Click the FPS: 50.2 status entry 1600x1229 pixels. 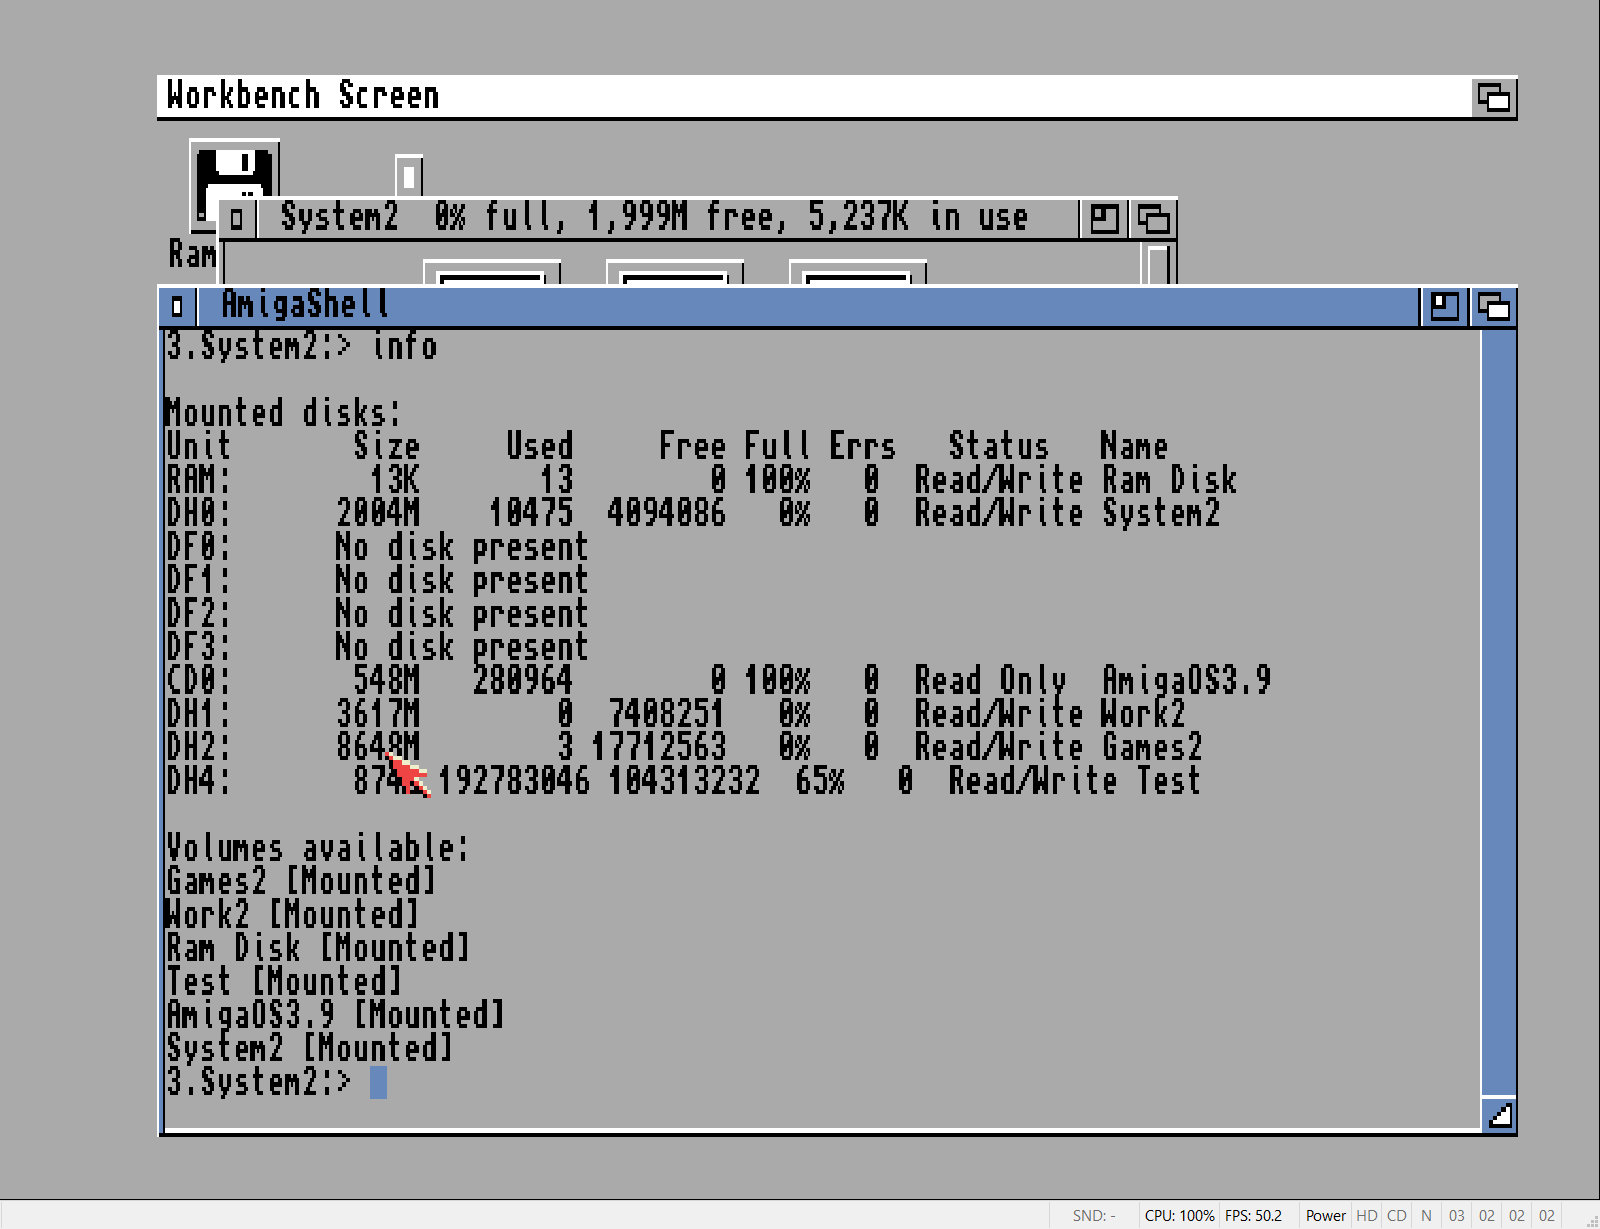pos(1253,1215)
